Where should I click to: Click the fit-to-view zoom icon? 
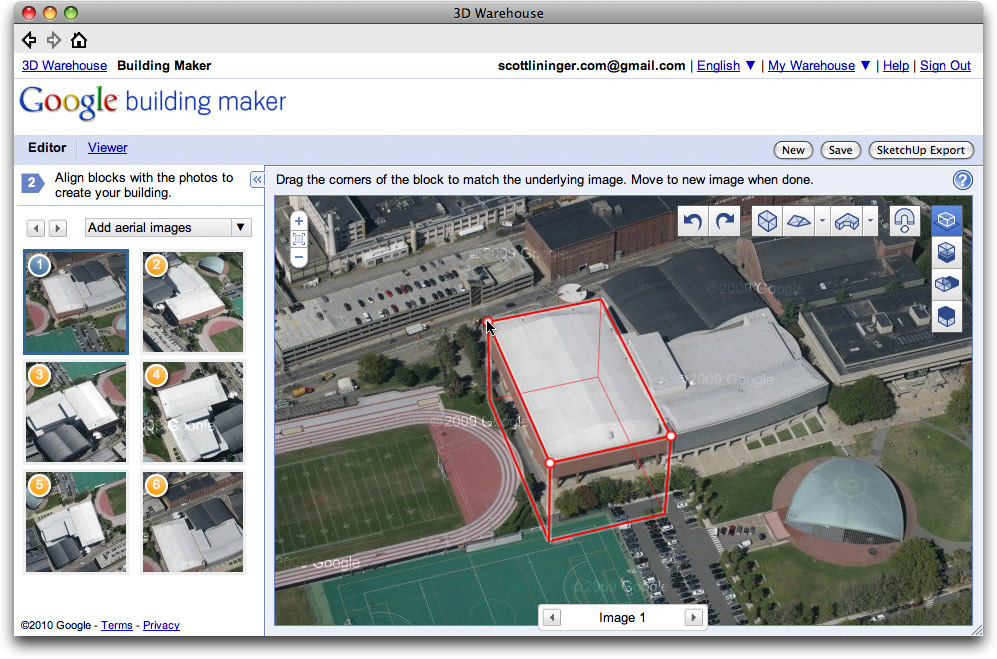[299, 239]
